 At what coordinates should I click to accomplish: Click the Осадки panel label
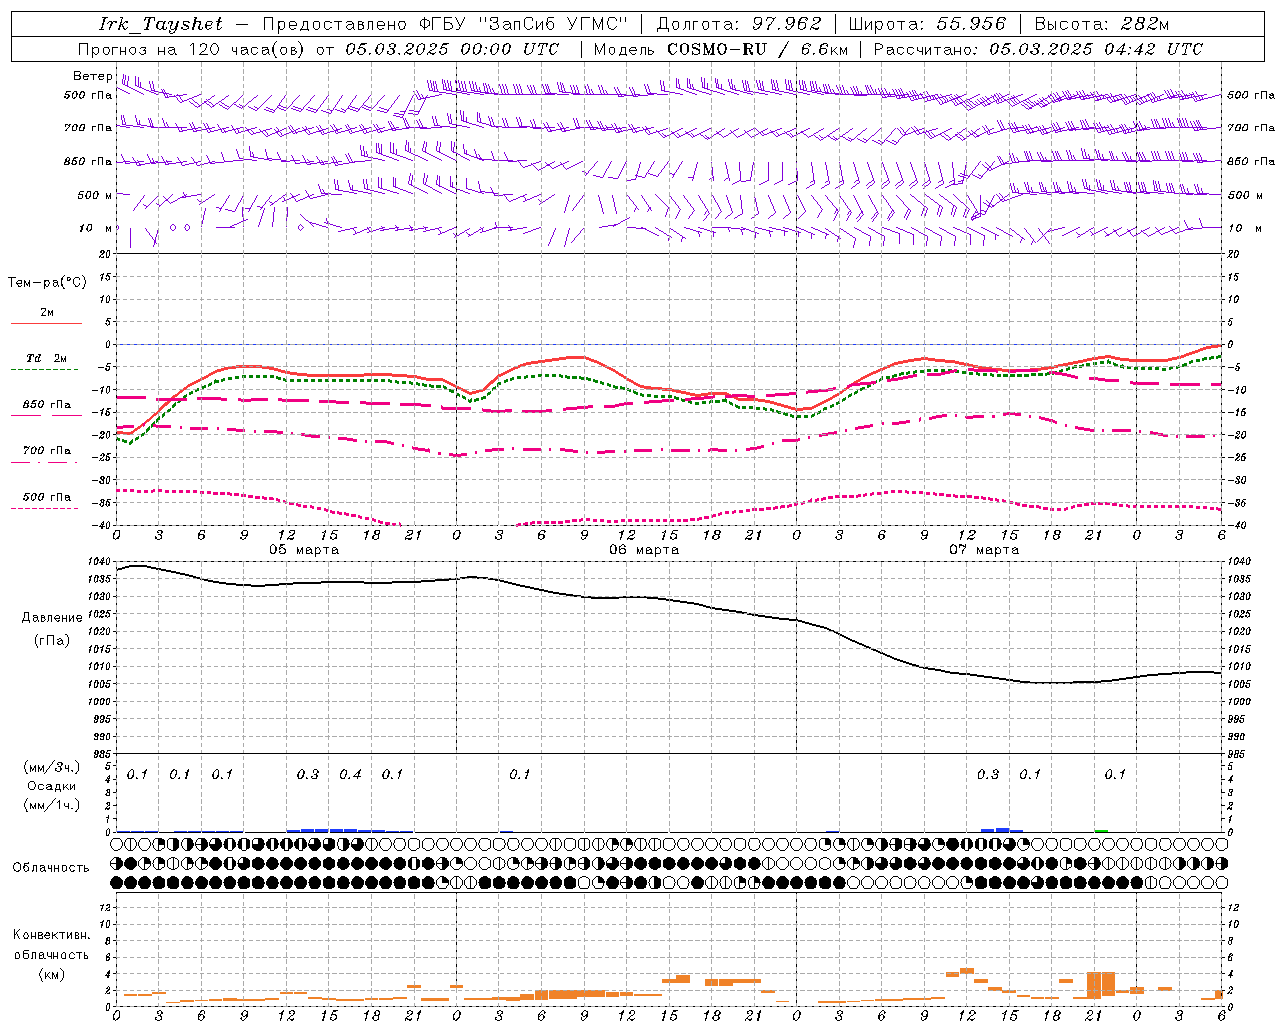click(x=52, y=786)
